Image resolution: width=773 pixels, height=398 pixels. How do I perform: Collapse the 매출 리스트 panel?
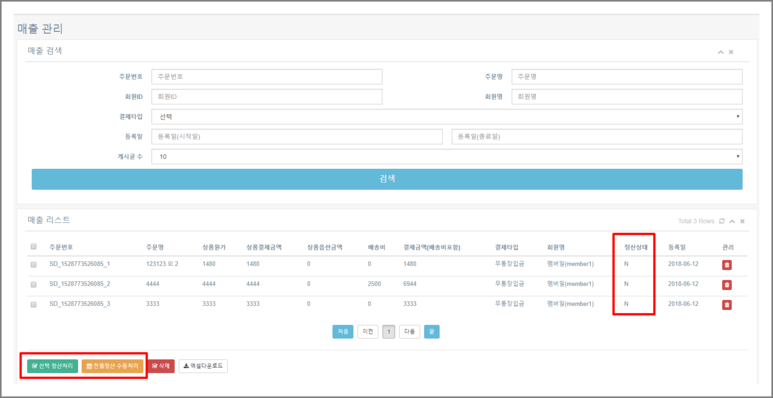732,221
